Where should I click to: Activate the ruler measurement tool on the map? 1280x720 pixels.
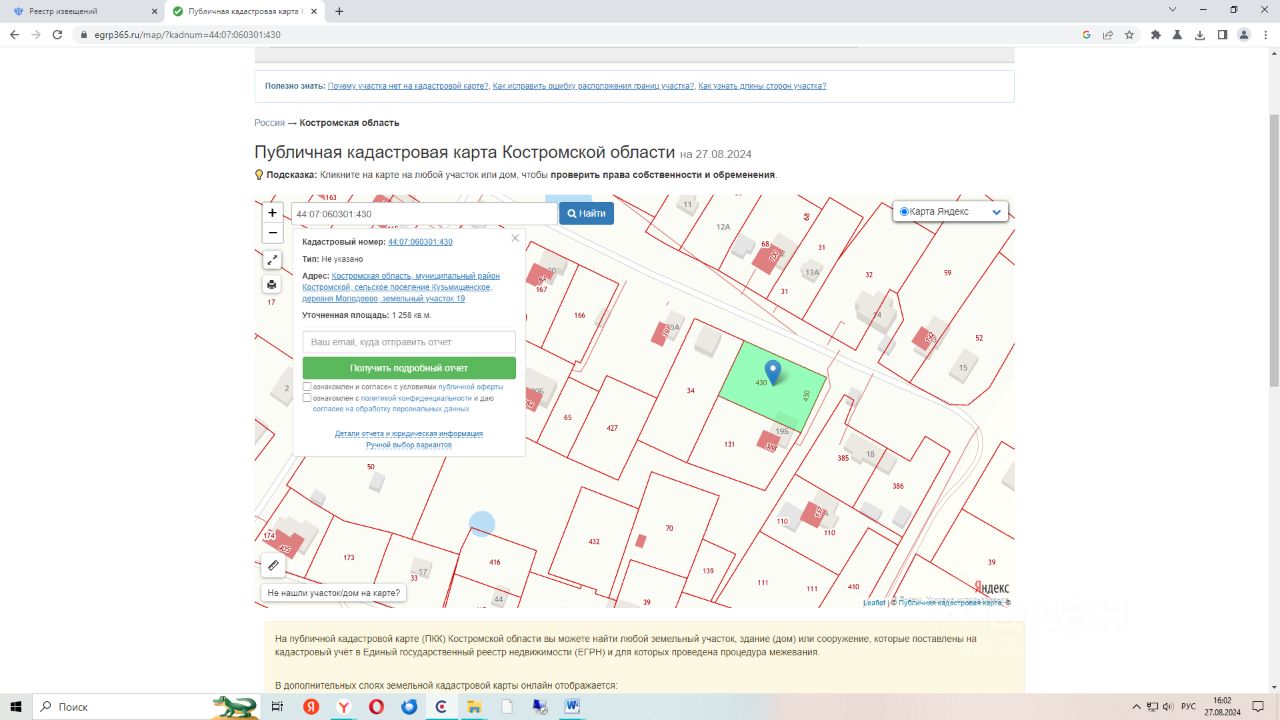273,565
